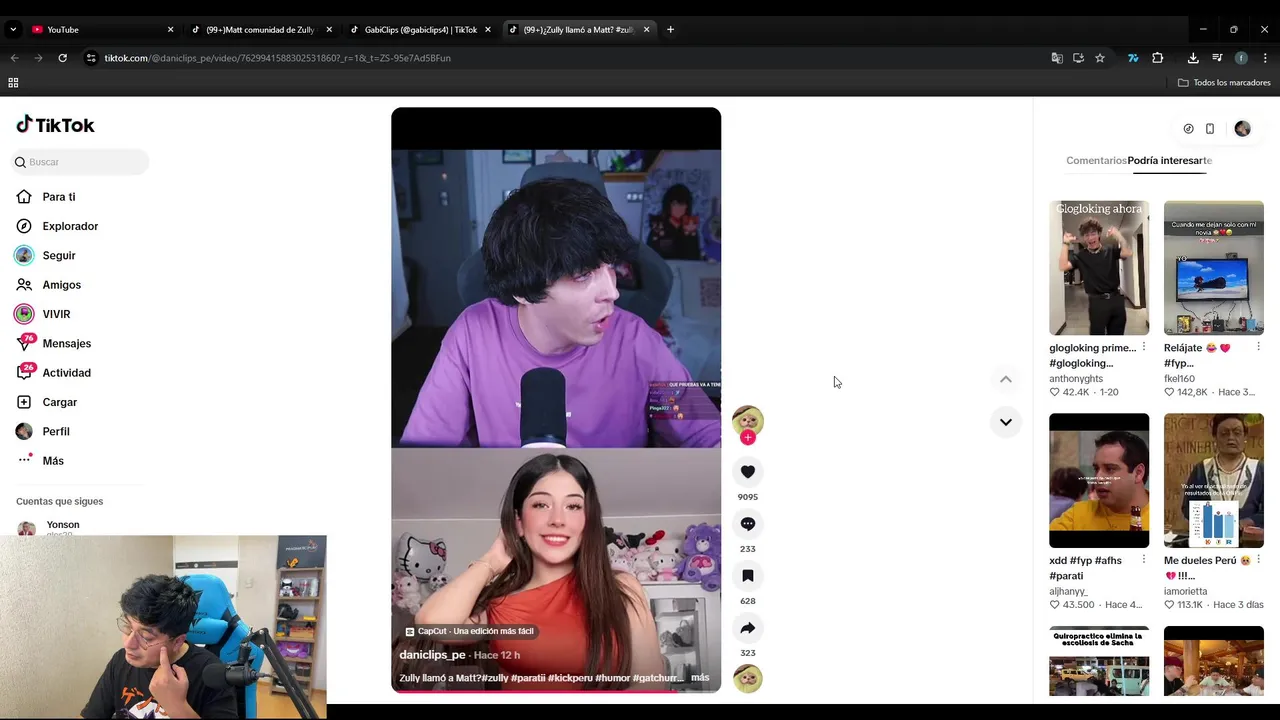Open the Chrome three-dot menu

click(x=1265, y=58)
